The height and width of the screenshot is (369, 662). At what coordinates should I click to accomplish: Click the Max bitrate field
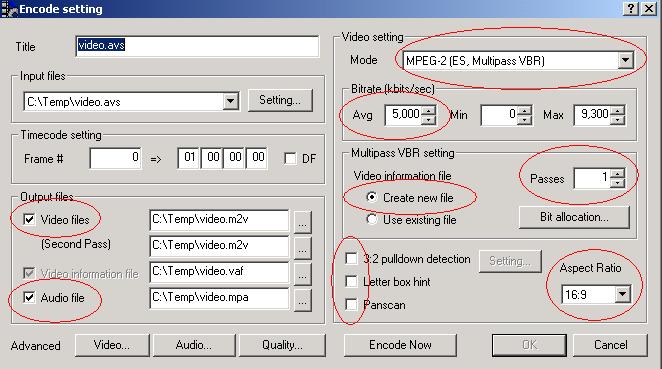point(592,114)
